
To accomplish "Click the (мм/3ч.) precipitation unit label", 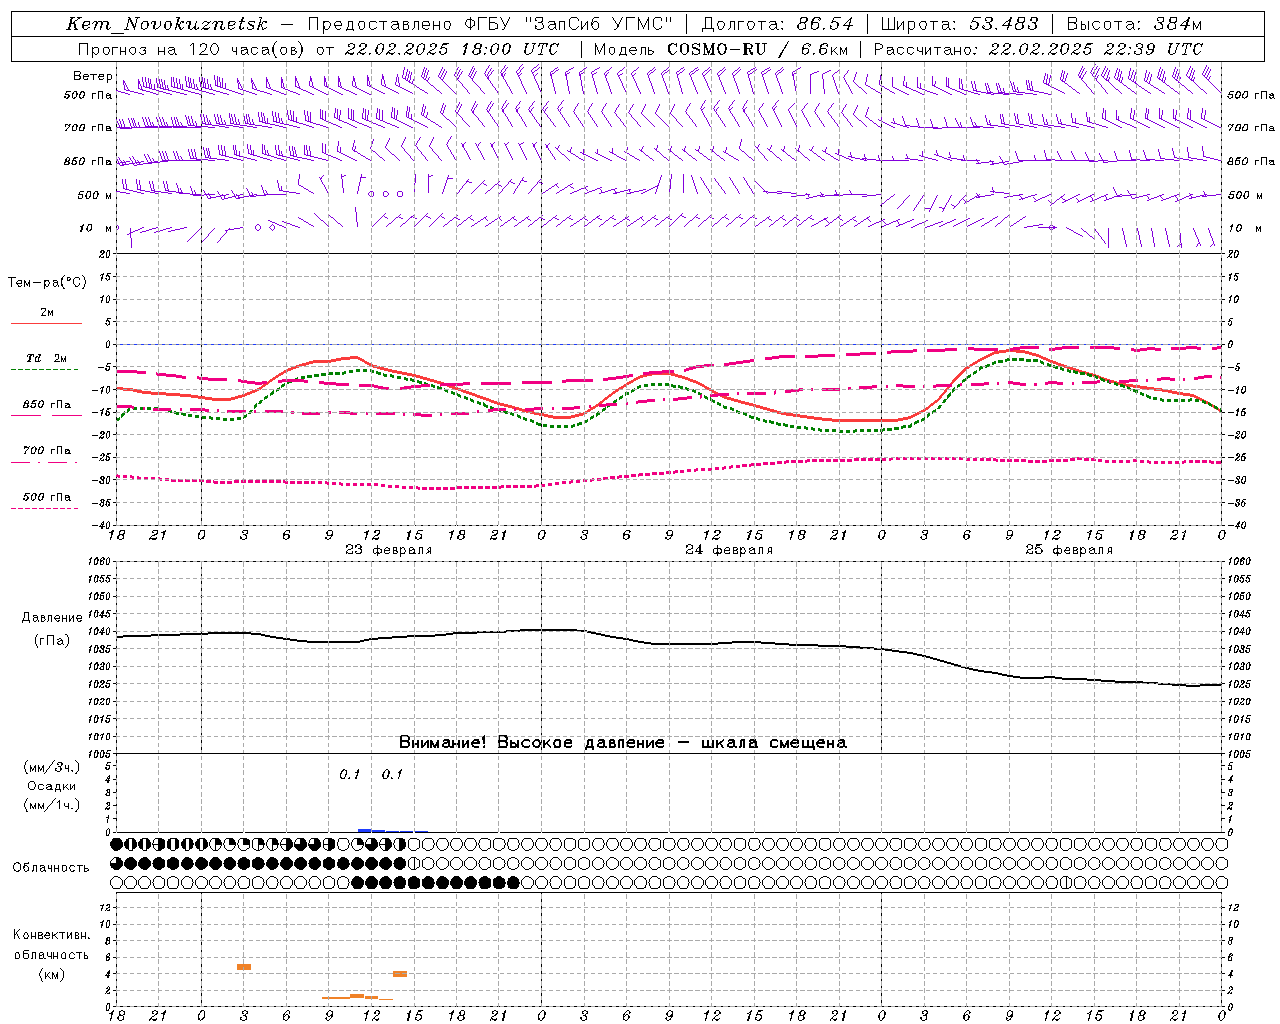I will tap(51, 767).
